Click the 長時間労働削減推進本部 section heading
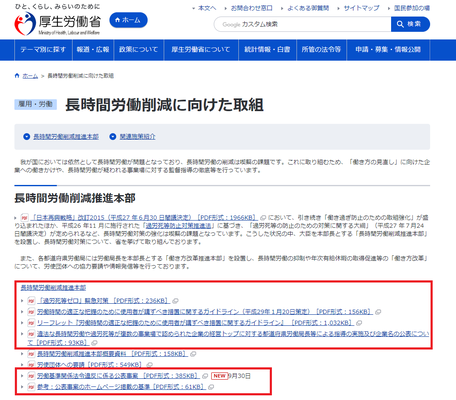Image resolution: width=456 pixels, height=400 pixels. pos(75,198)
